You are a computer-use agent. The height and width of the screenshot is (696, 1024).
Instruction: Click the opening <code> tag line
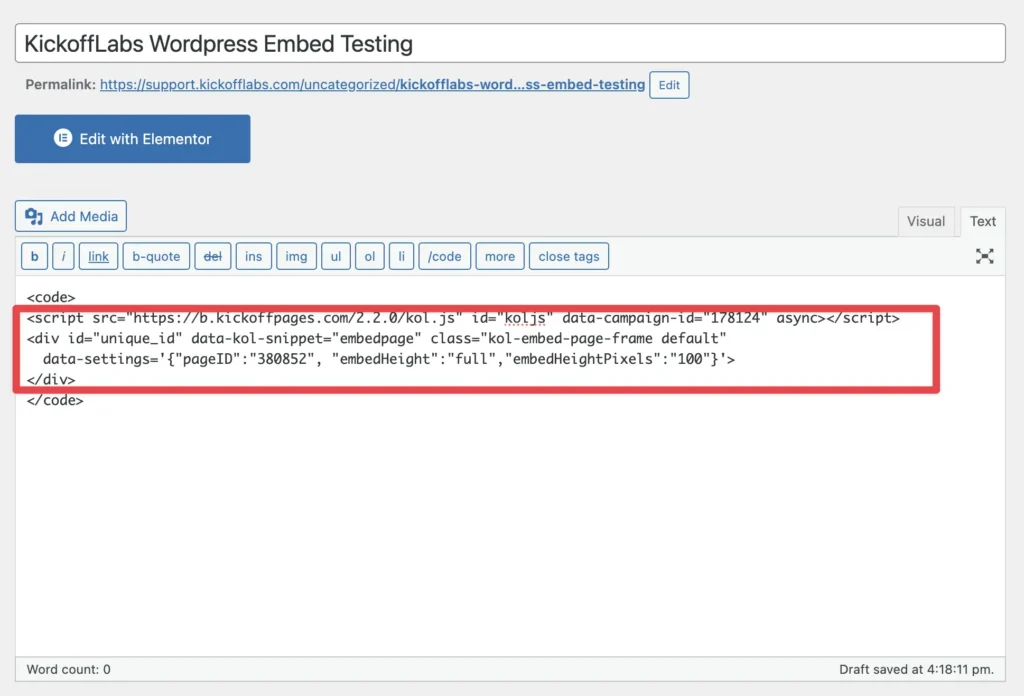click(x=51, y=297)
